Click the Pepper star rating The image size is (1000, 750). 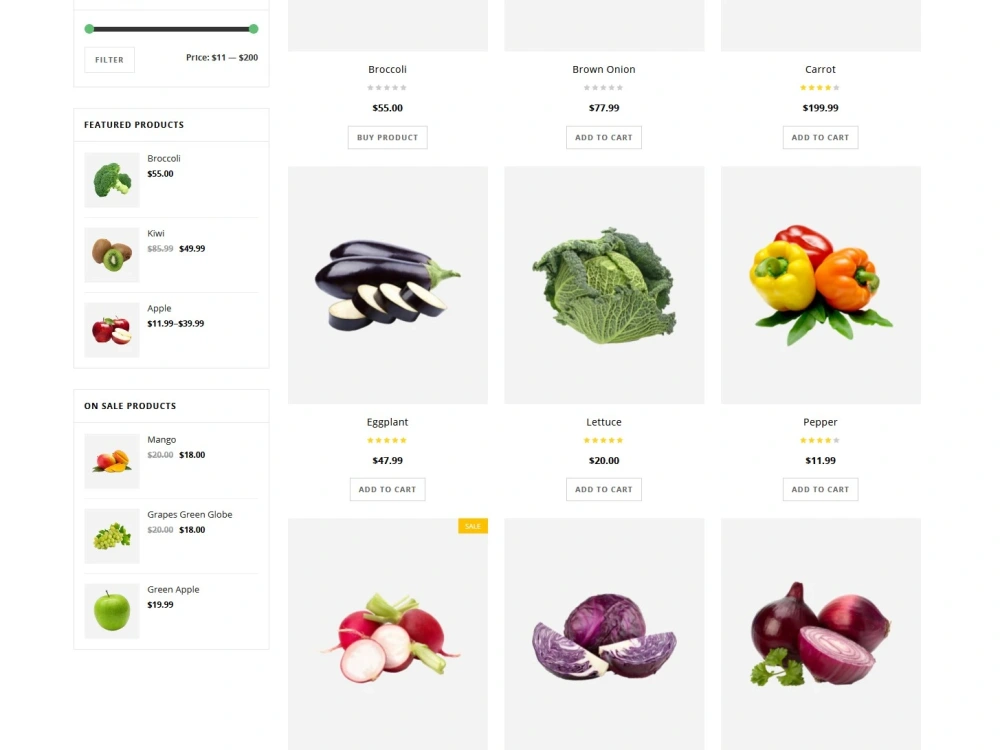(x=820, y=440)
